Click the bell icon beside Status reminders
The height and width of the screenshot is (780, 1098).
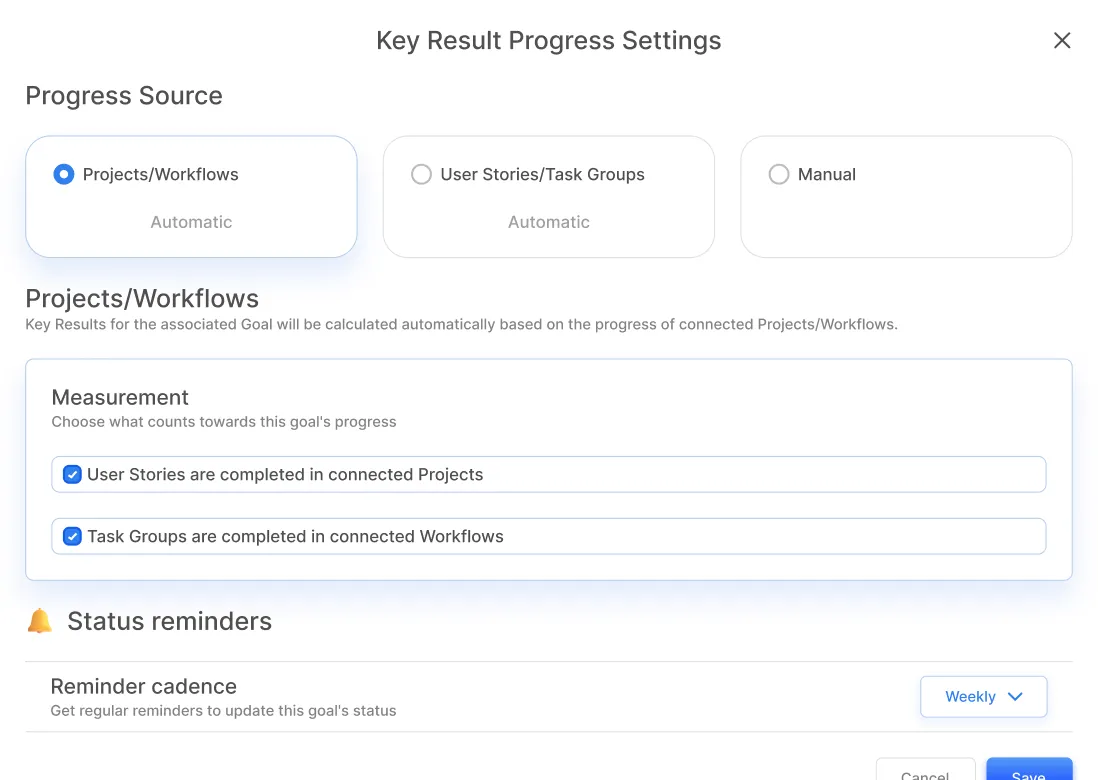tap(40, 621)
